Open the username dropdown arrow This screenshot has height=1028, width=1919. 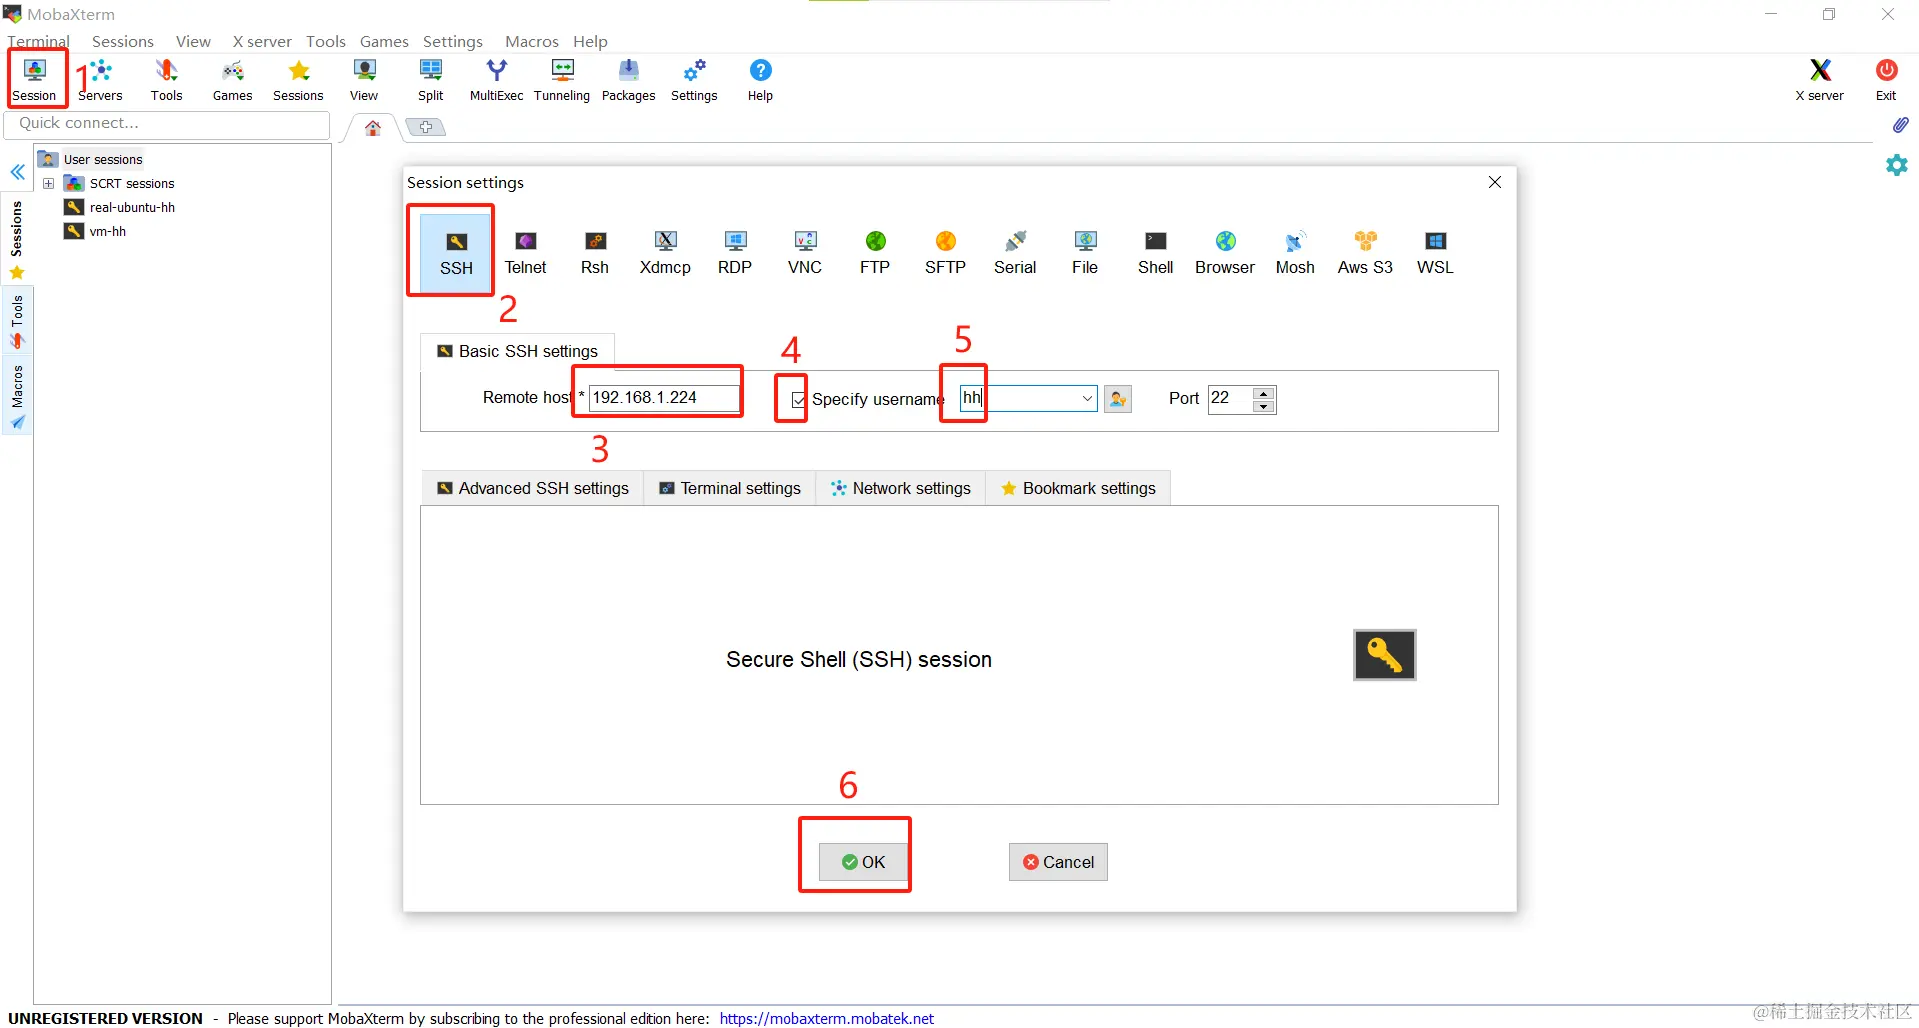click(x=1087, y=399)
